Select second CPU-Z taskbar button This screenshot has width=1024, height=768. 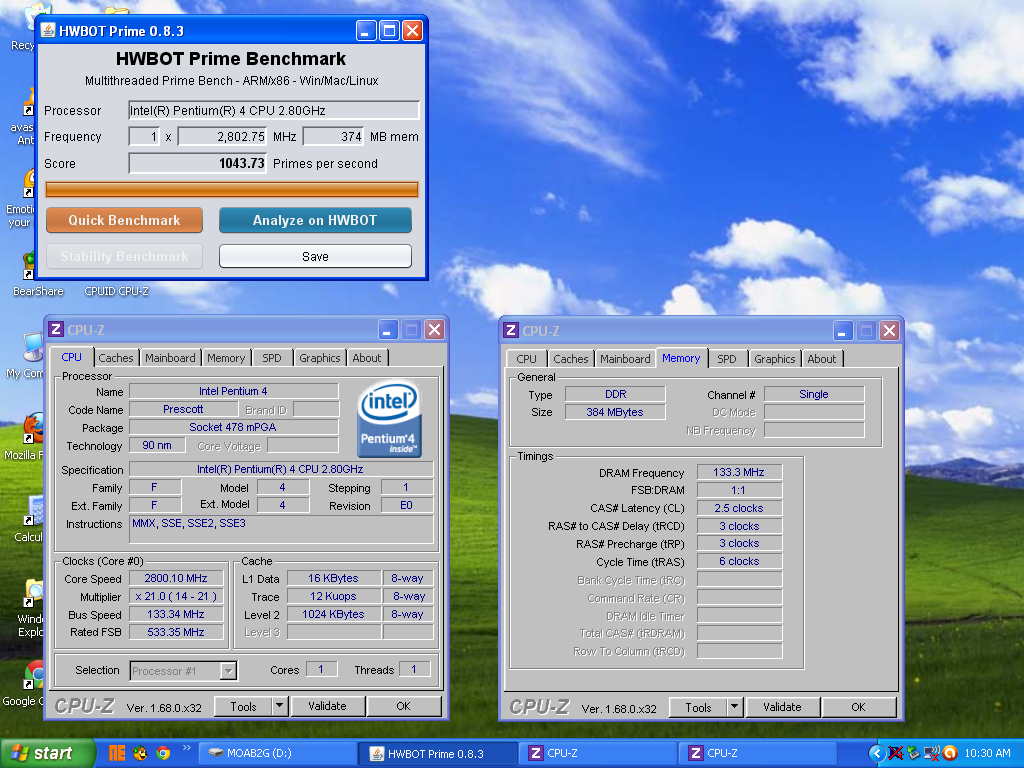(759, 753)
